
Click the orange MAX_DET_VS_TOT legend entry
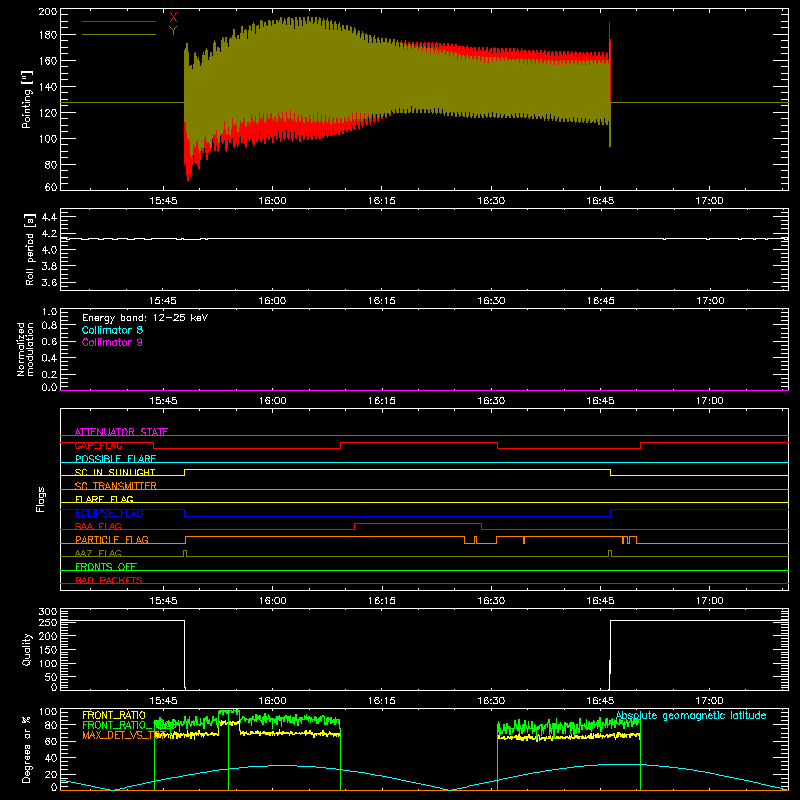pos(124,735)
